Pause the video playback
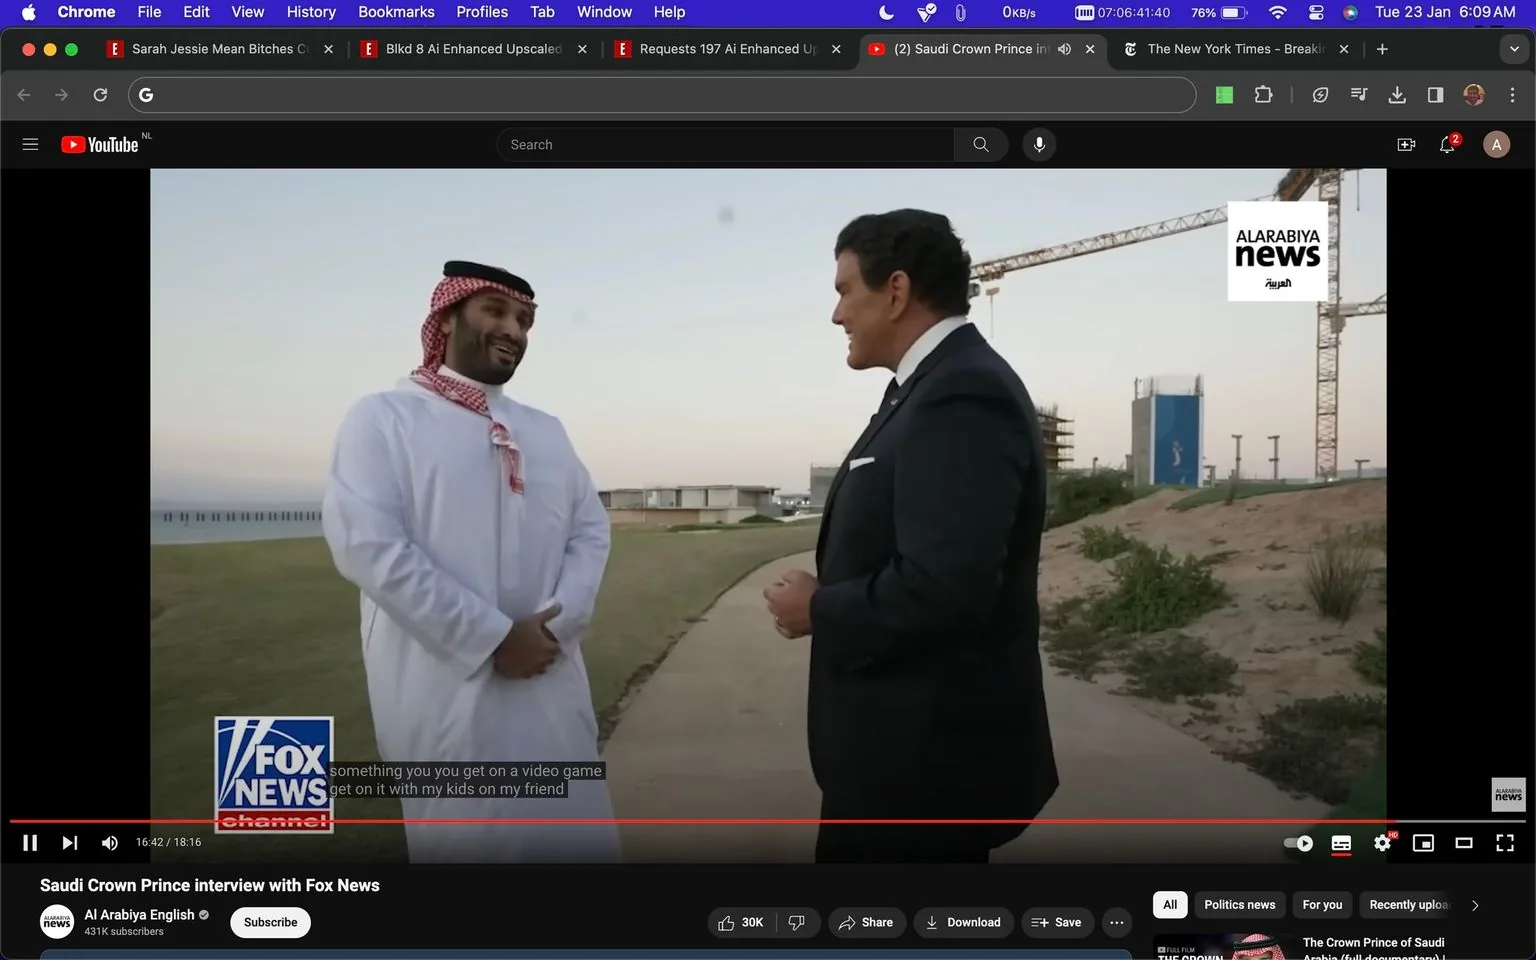1536x960 pixels. click(x=29, y=842)
